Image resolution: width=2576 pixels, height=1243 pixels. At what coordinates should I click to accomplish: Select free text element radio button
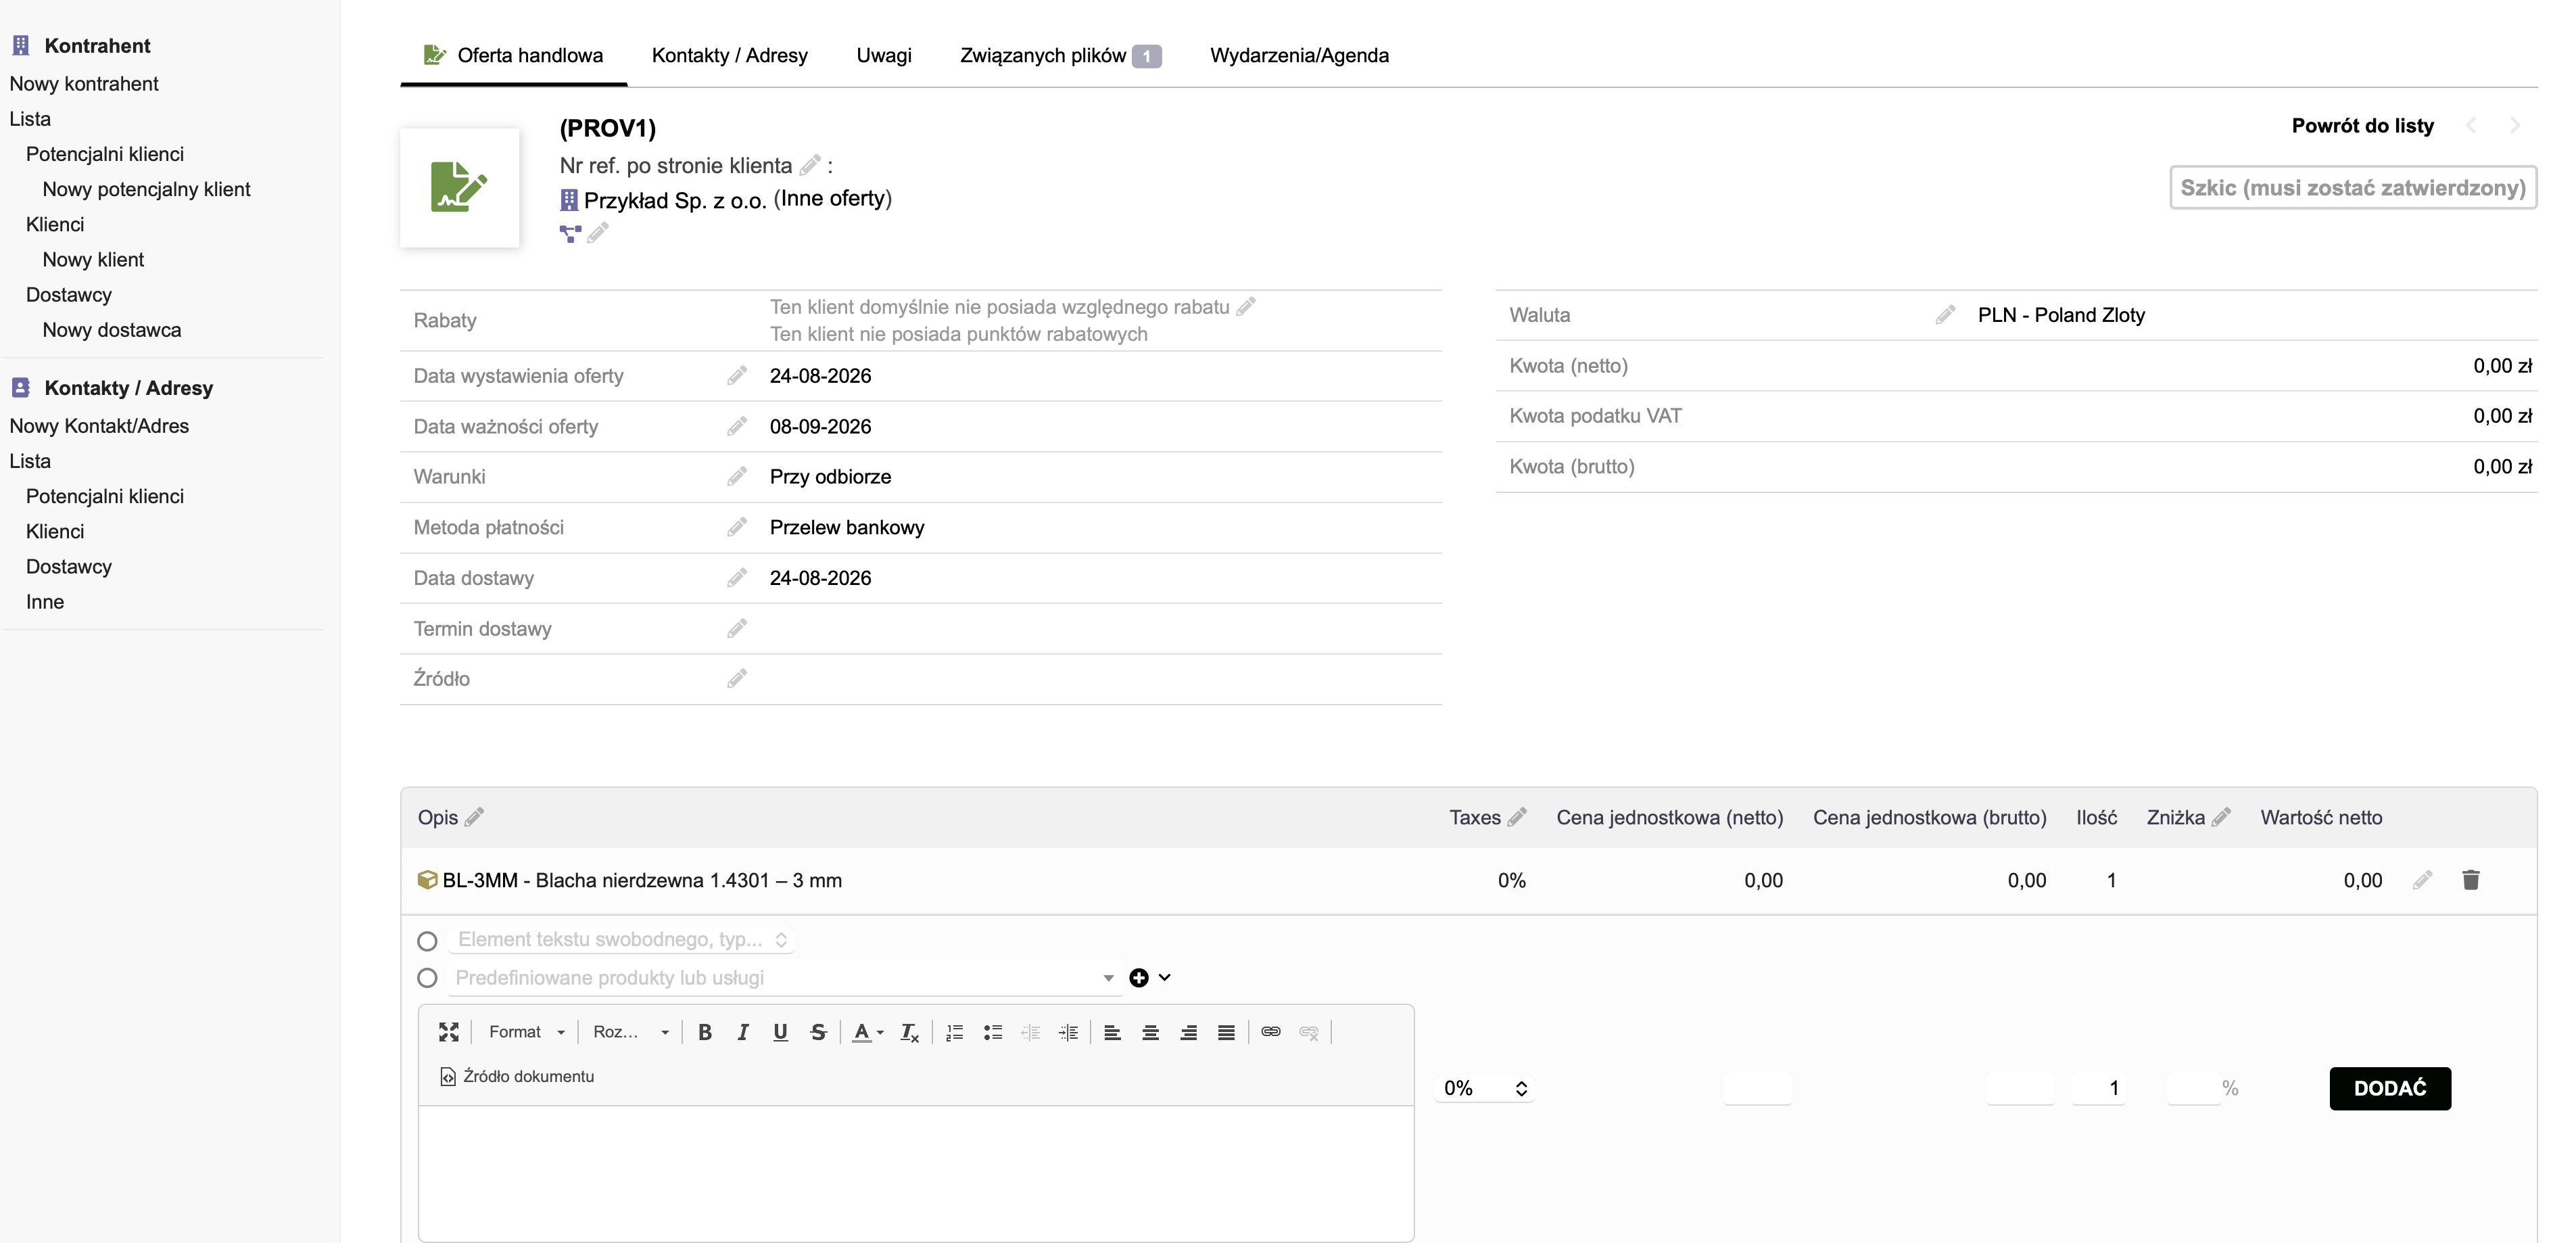[427, 941]
